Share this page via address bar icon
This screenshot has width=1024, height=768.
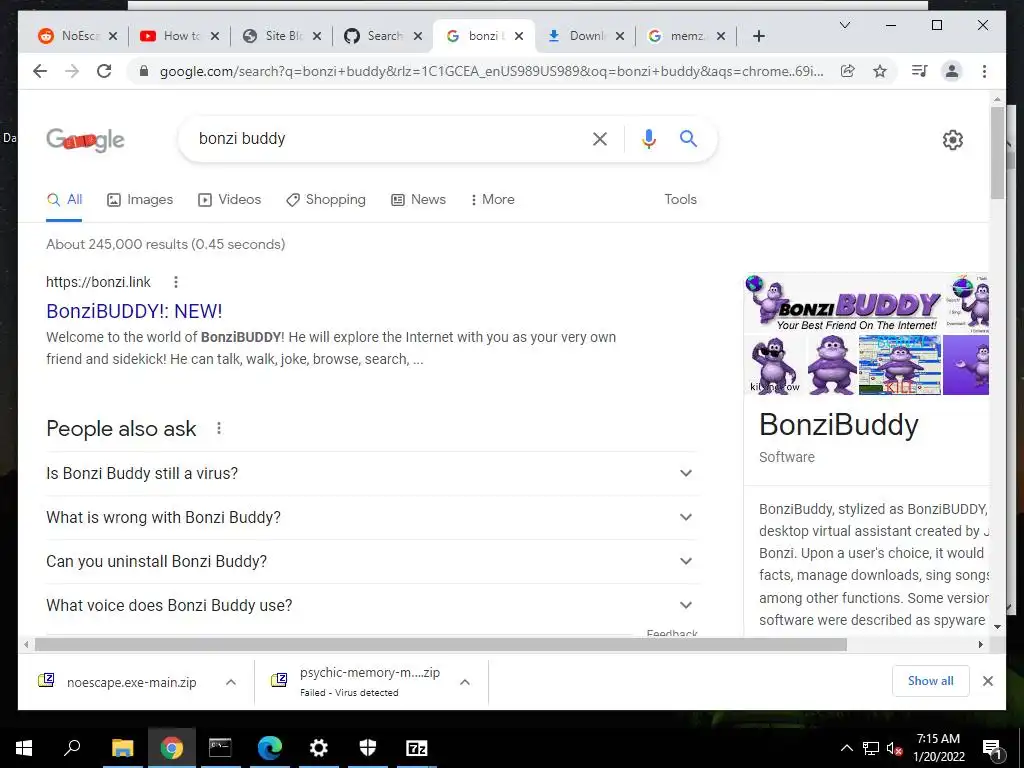(x=848, y=71)
